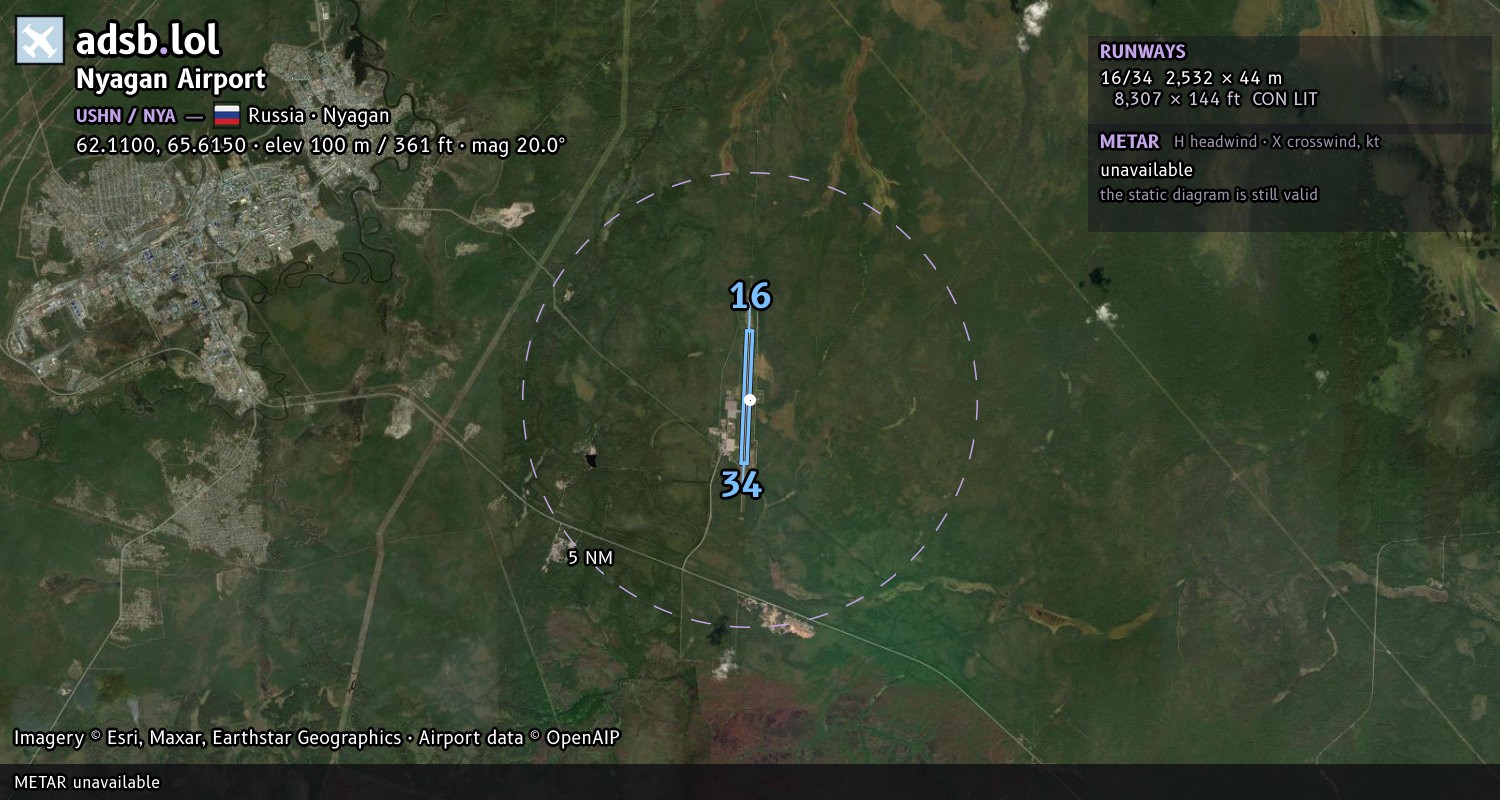Click the 16/34 2,532 × 44 m row
1500x800 pixels.
1191,77
